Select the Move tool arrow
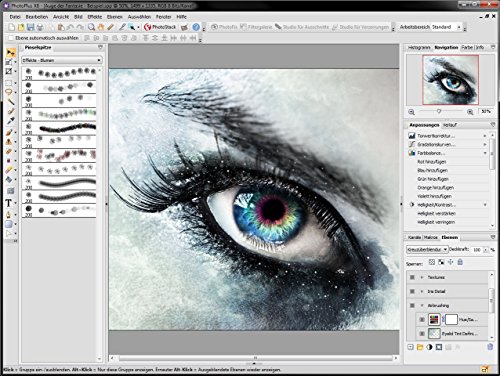This screenshot has height=376, width=500. pos(10,53)
